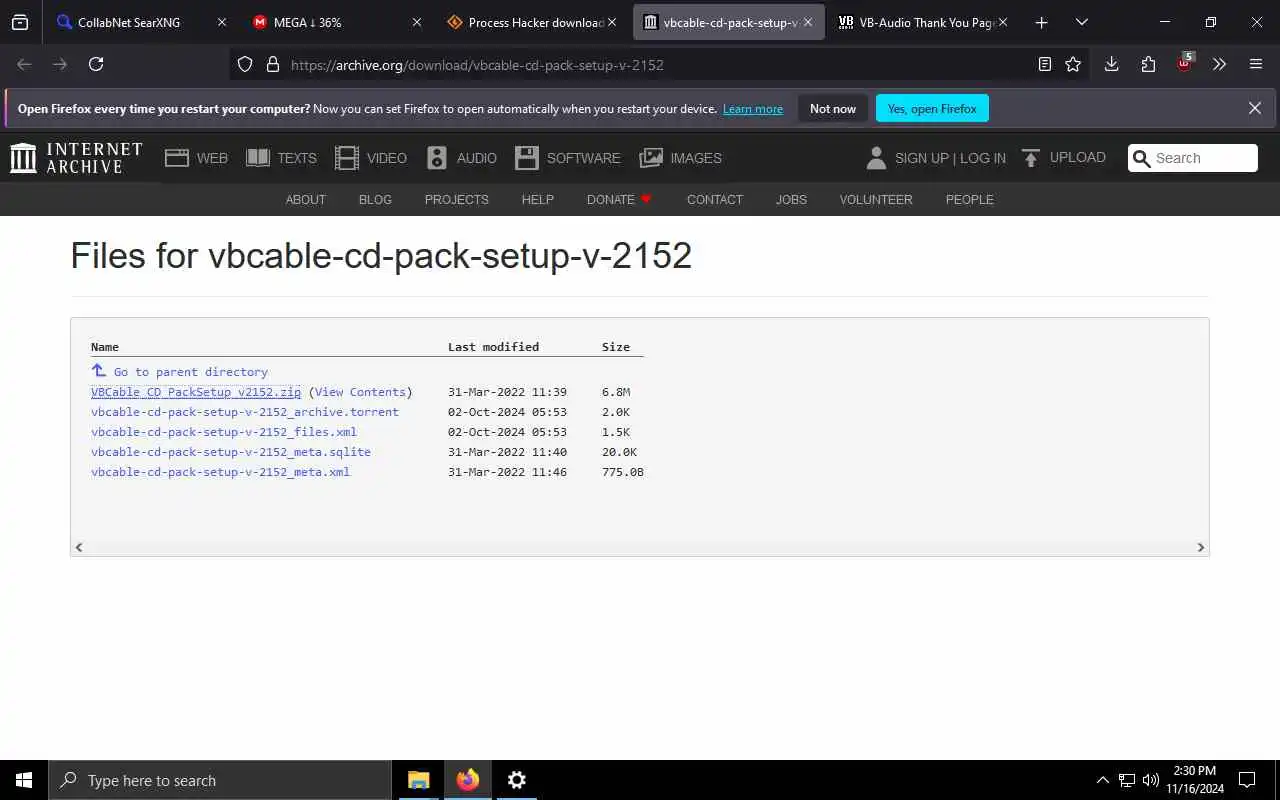Open the VIDEO media section
Viewport: 1280px width, 800px height.
[371, 158]
